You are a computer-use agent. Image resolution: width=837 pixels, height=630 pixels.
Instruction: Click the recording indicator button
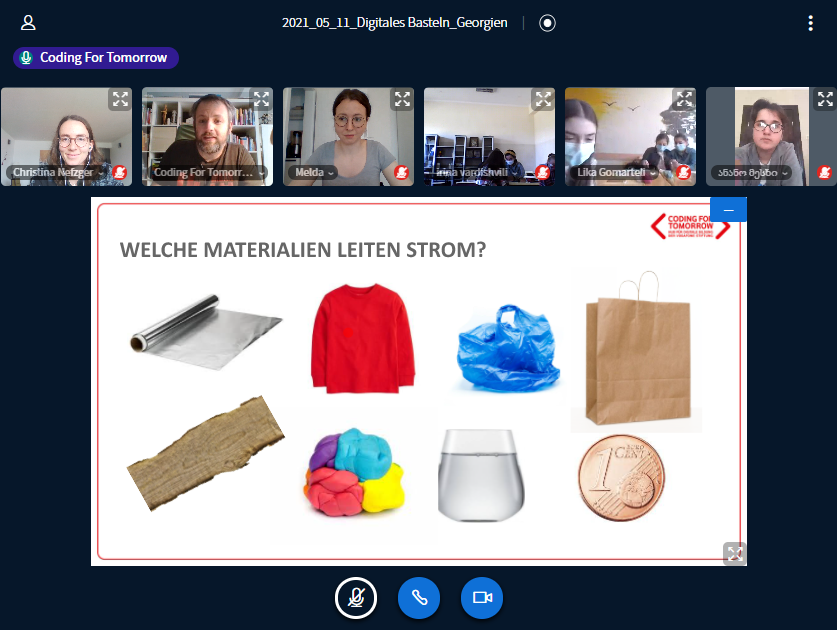coord(547,23)
